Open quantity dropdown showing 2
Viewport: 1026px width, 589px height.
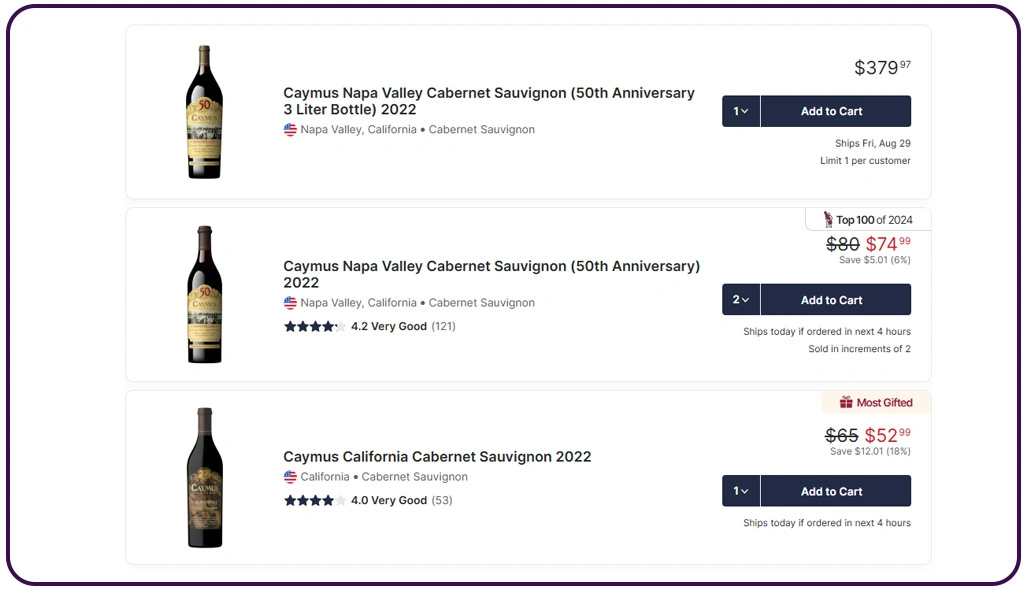coord(741,300)
